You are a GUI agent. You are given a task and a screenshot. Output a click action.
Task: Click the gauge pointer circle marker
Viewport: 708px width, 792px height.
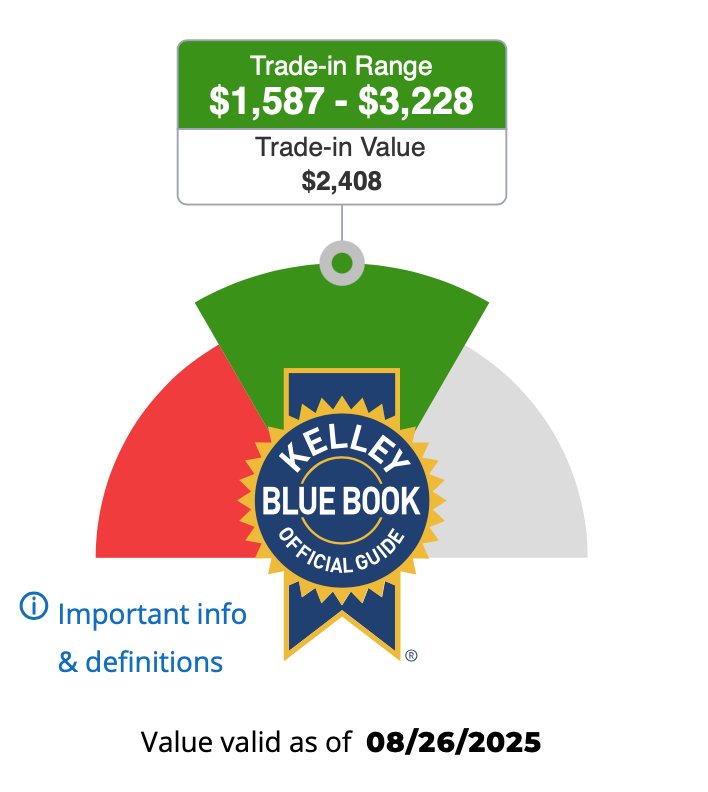tap(342, 263)
